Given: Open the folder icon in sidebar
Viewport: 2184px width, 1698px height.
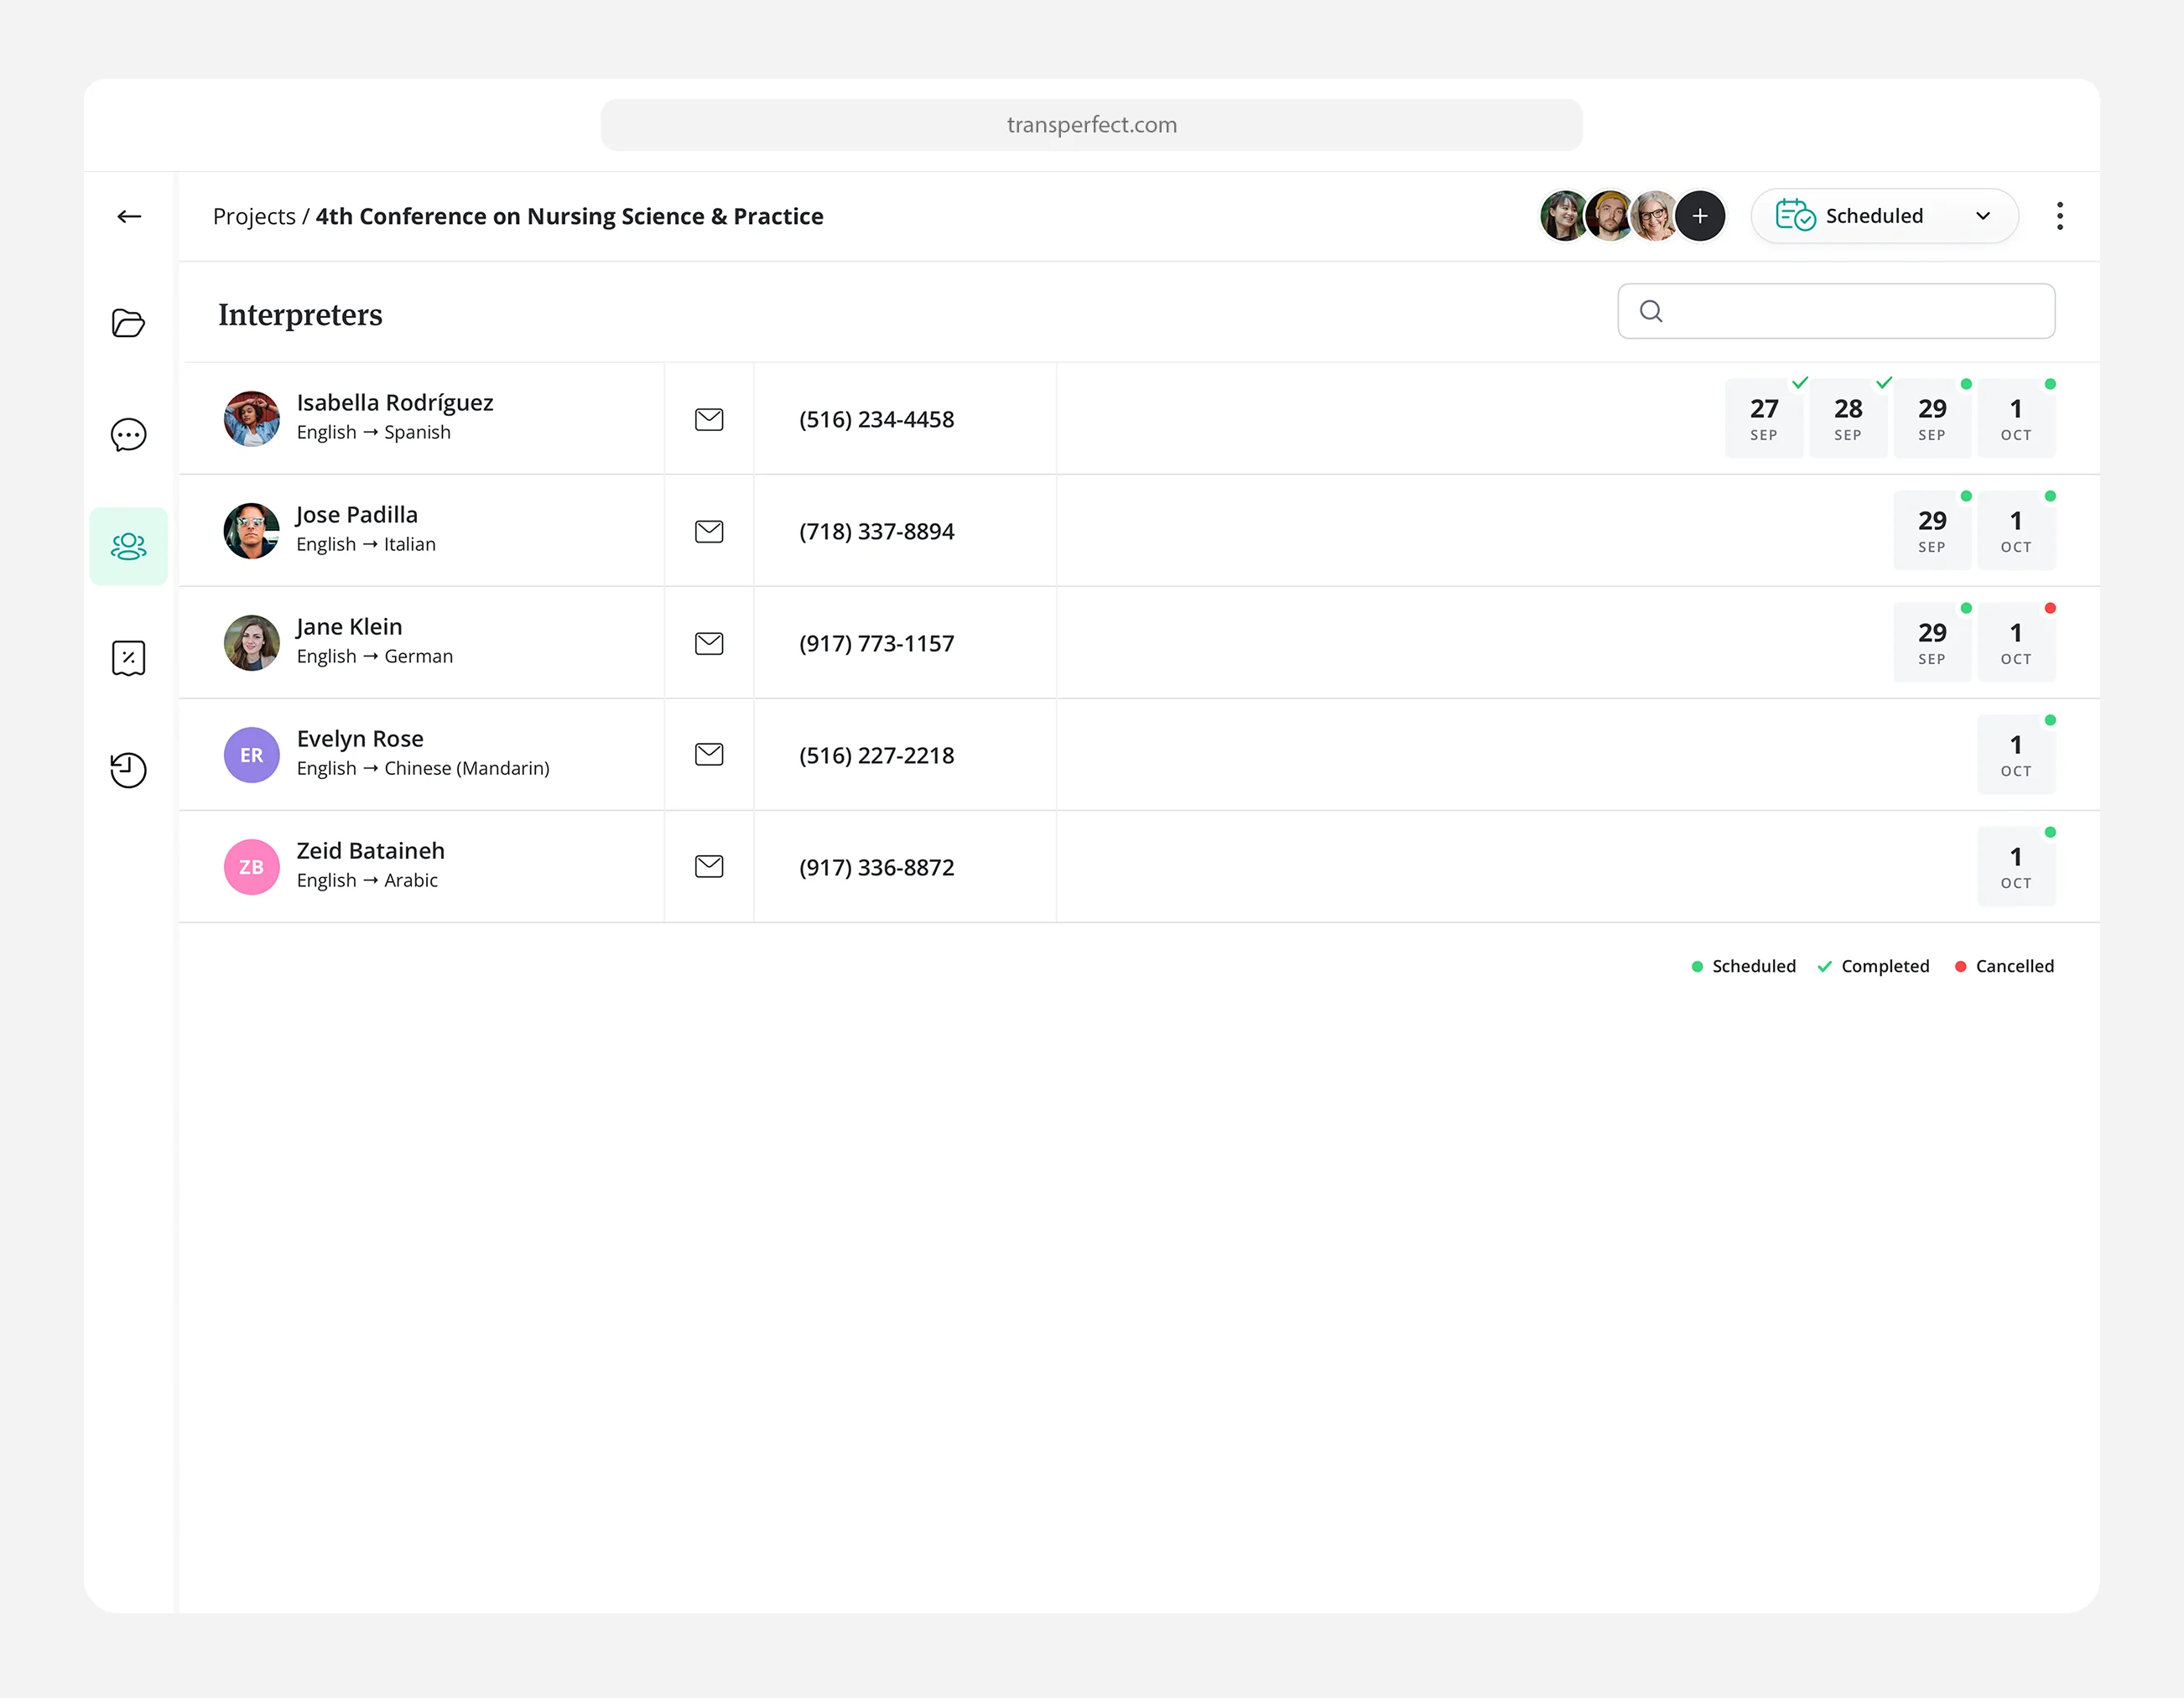Looking at the screenshot, I should click(128, 323).
